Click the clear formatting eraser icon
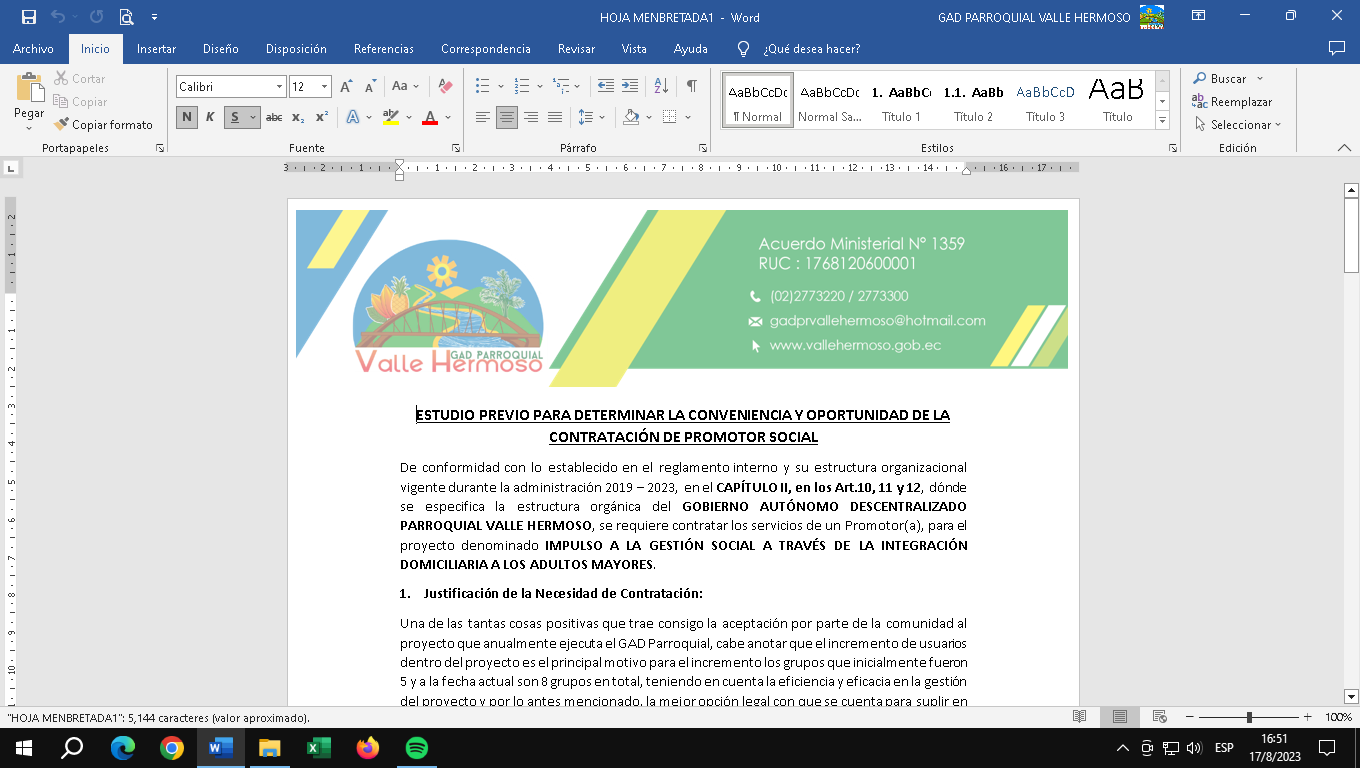This screenshot has width=1360, height=768. point(446,87)
